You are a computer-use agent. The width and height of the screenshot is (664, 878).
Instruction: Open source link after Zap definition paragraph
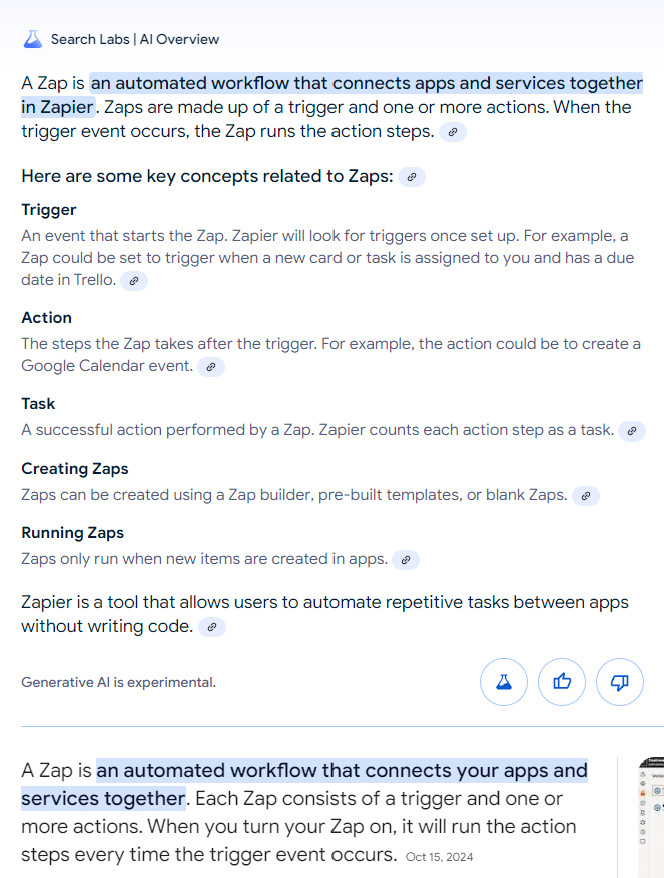453,132
